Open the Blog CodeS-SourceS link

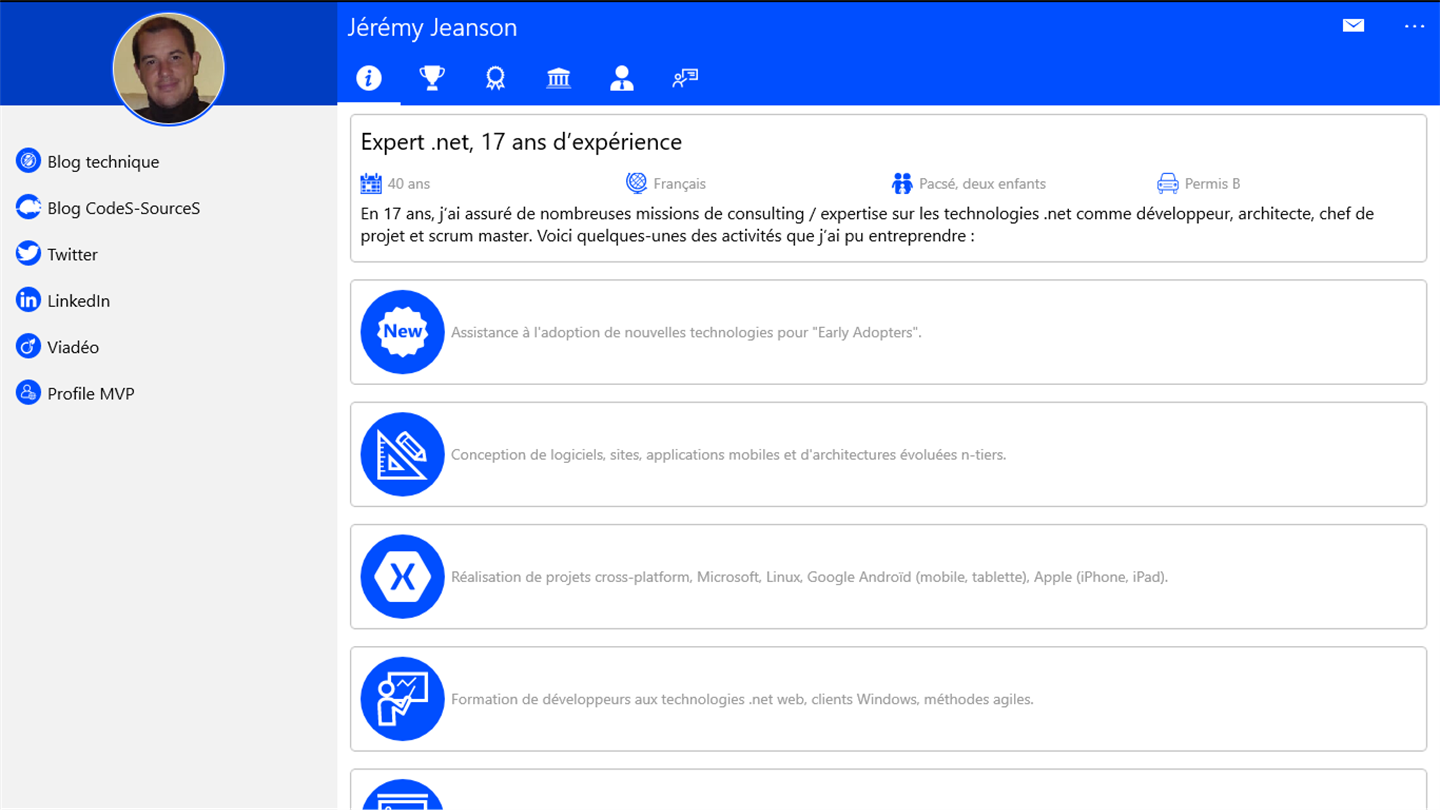click(x=124, y=208)
